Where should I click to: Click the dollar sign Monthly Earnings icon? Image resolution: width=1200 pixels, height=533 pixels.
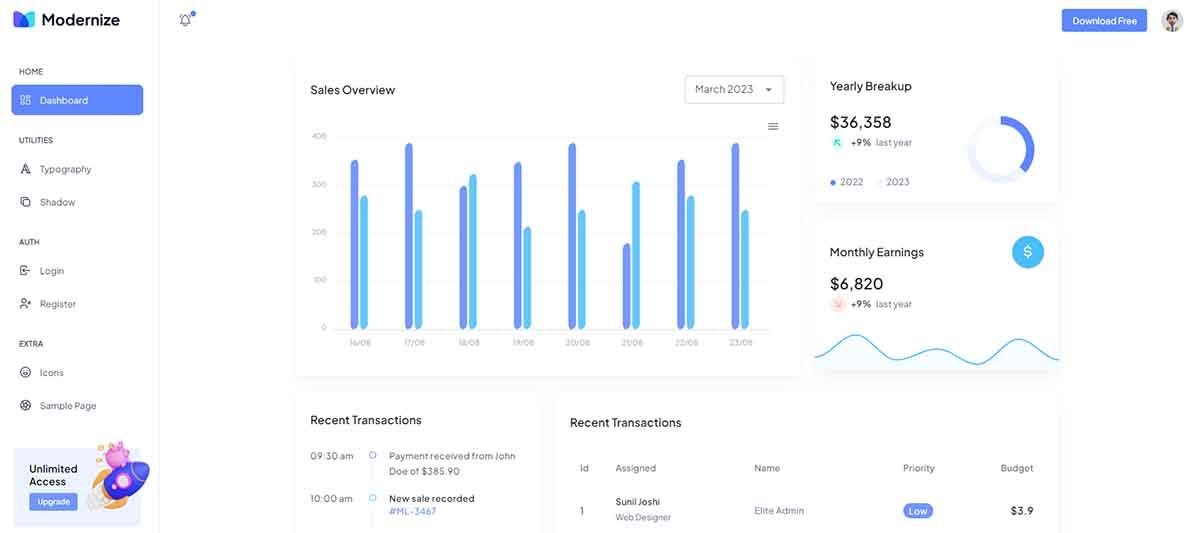coord(1028,252)
